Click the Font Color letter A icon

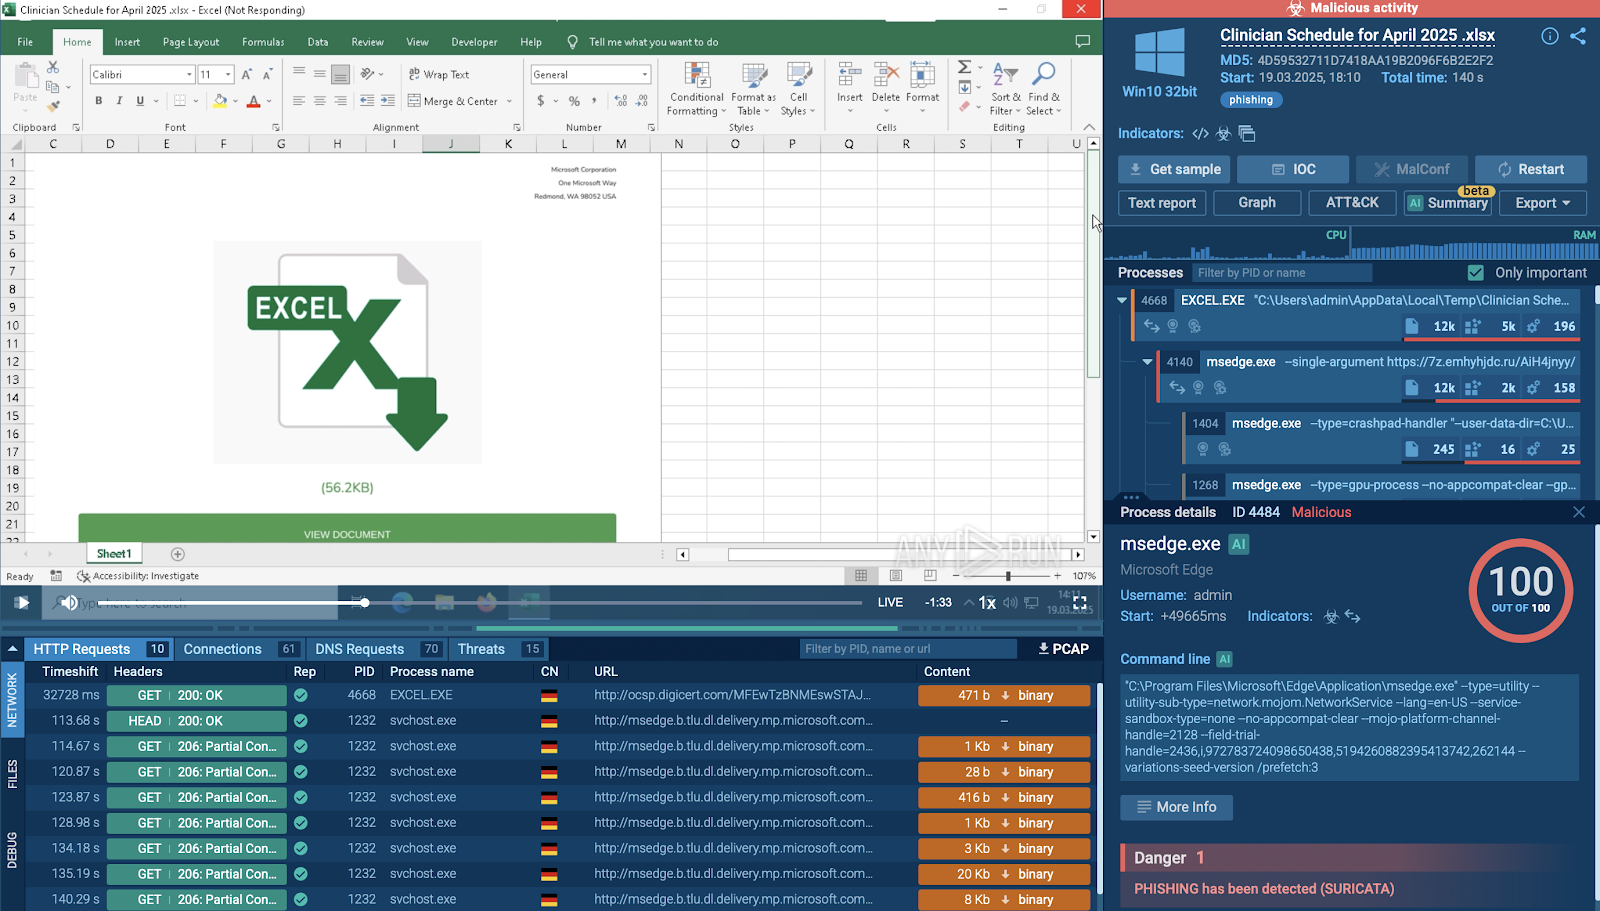[x=253, y=101]
